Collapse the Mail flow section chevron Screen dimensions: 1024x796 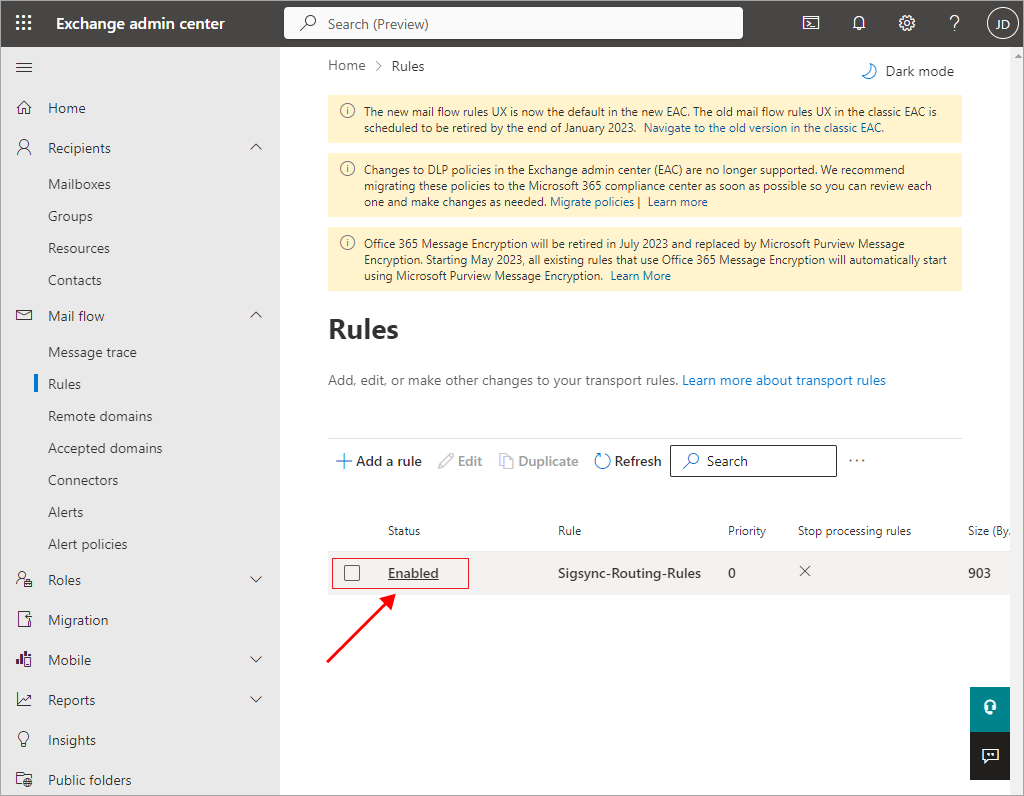coord(256,315)
